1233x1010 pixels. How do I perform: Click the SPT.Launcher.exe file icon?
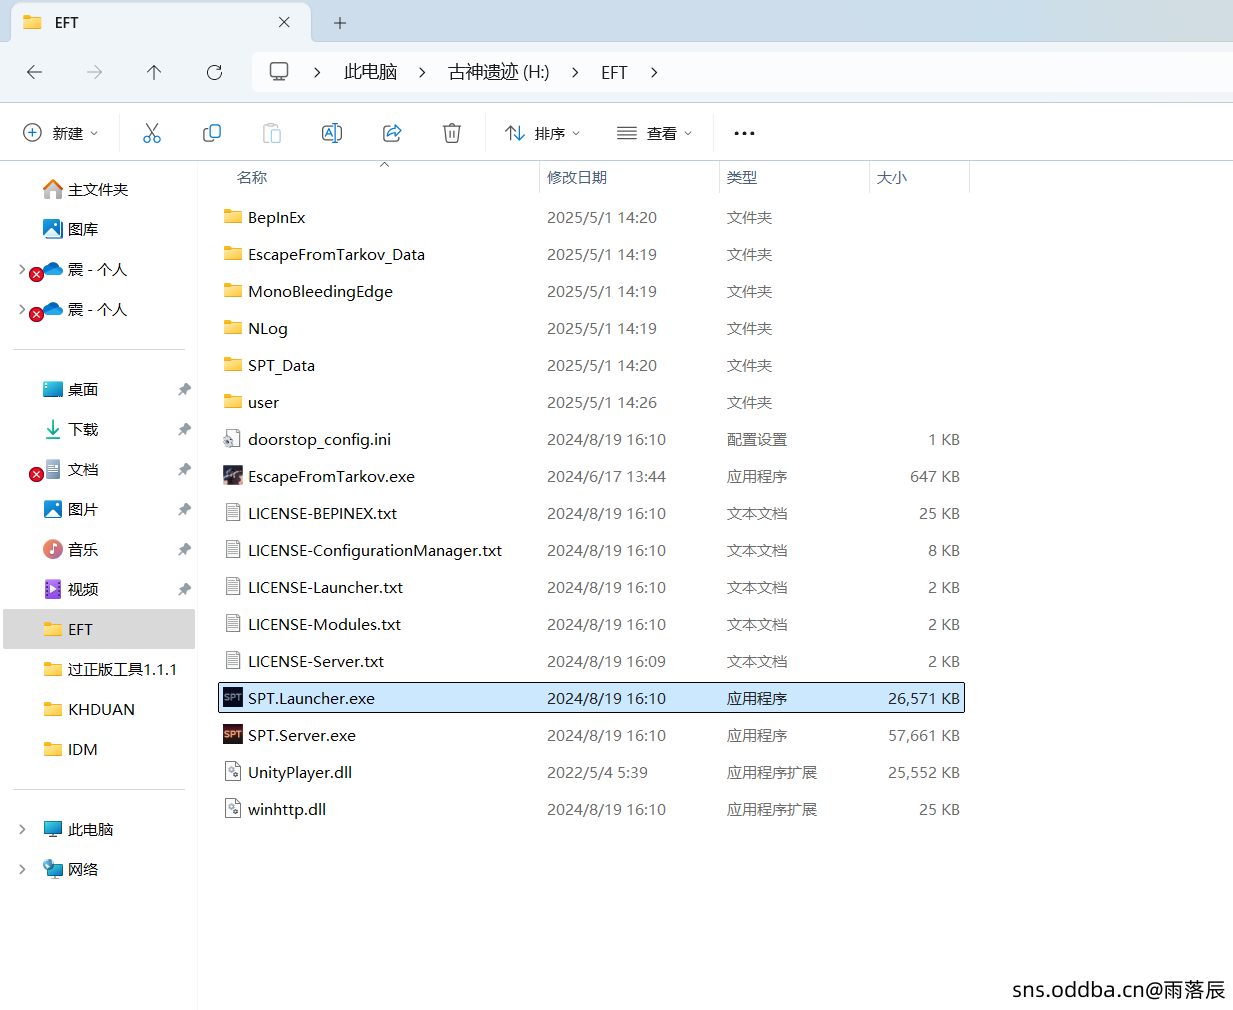233,698
